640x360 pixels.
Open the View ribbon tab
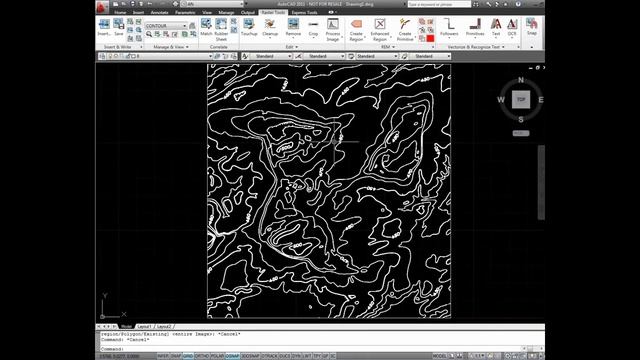pos(207,13)
